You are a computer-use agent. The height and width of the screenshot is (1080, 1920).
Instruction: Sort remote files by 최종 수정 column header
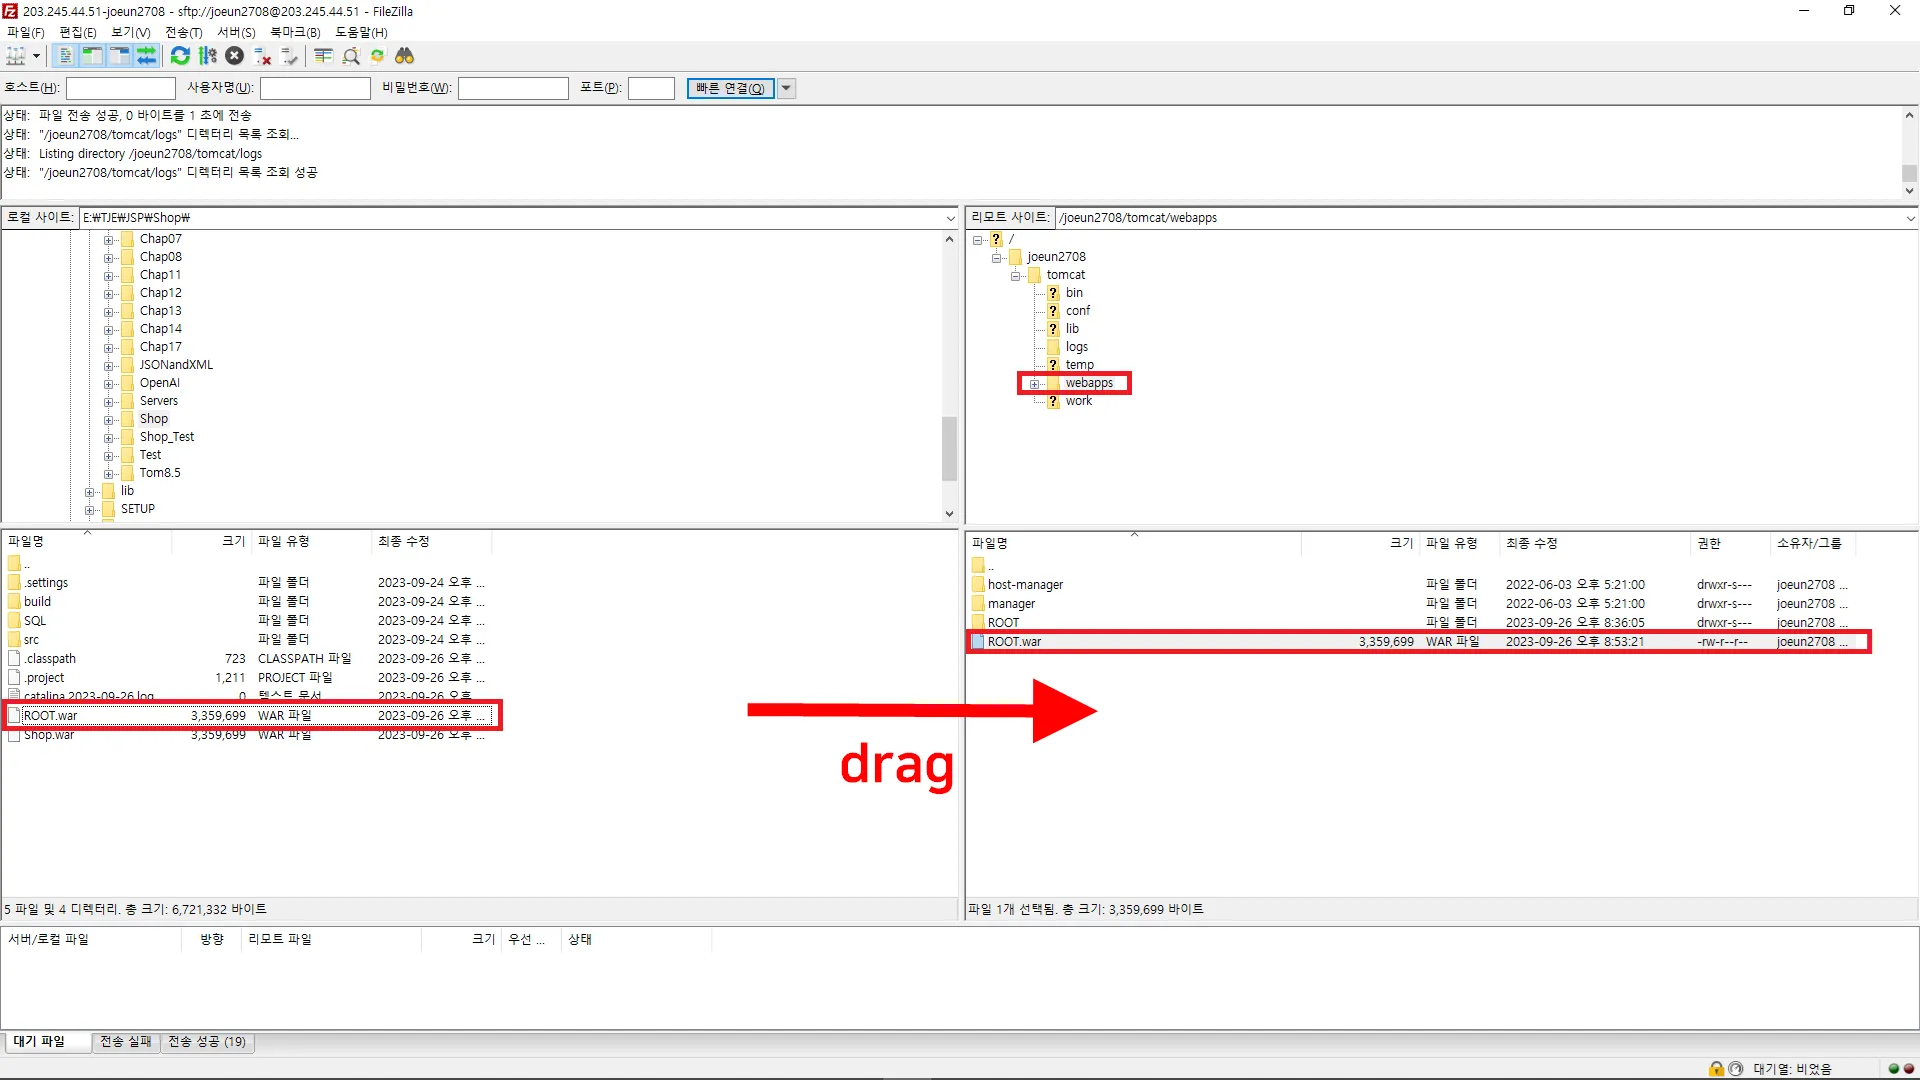(1531, 543)
